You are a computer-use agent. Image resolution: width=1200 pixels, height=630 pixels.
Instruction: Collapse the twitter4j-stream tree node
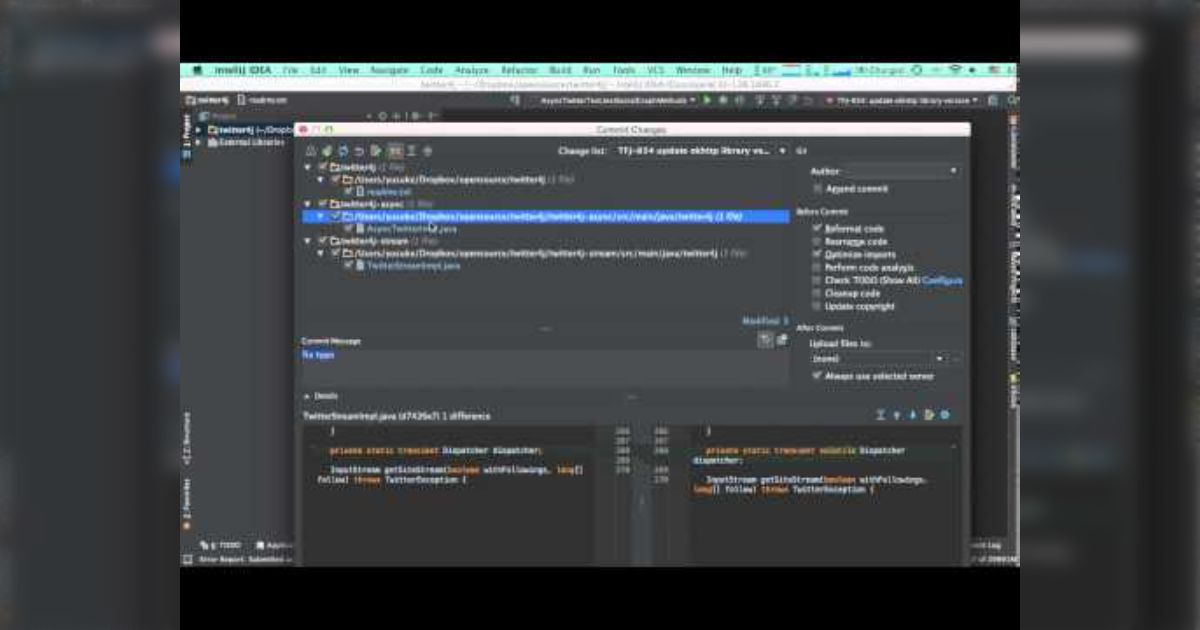tap(309, 241)
